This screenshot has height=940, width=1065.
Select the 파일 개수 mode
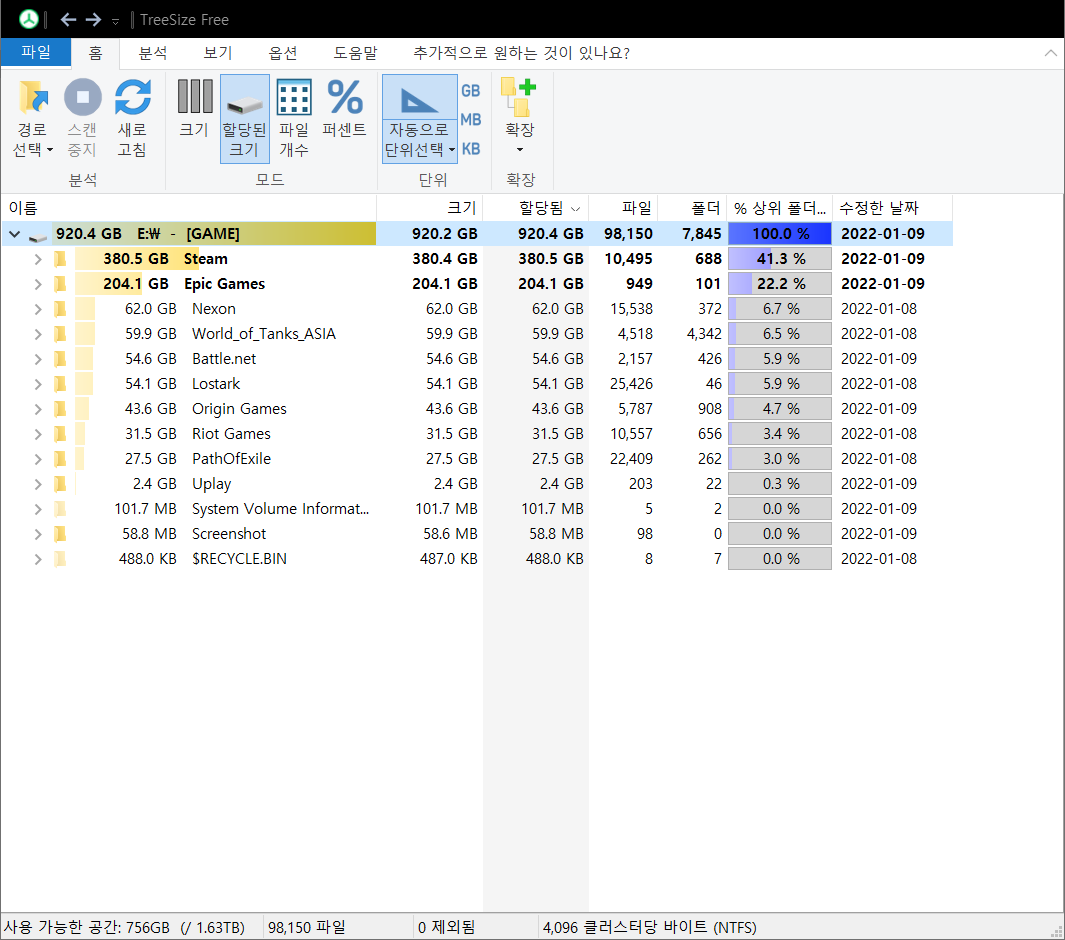tap(294, 119)
